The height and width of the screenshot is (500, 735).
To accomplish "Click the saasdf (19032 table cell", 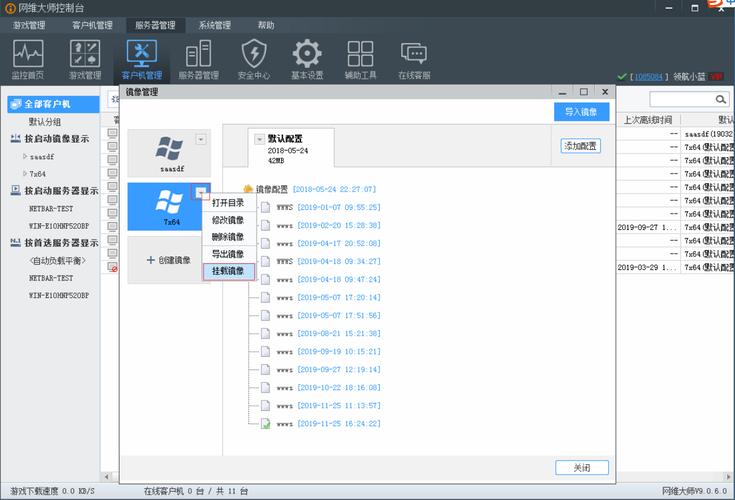I will pos(708,134).
